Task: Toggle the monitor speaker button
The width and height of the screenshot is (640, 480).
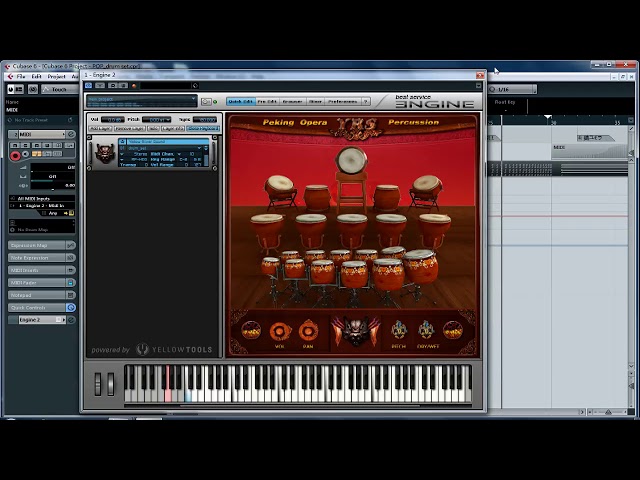Action: point(26,154)
